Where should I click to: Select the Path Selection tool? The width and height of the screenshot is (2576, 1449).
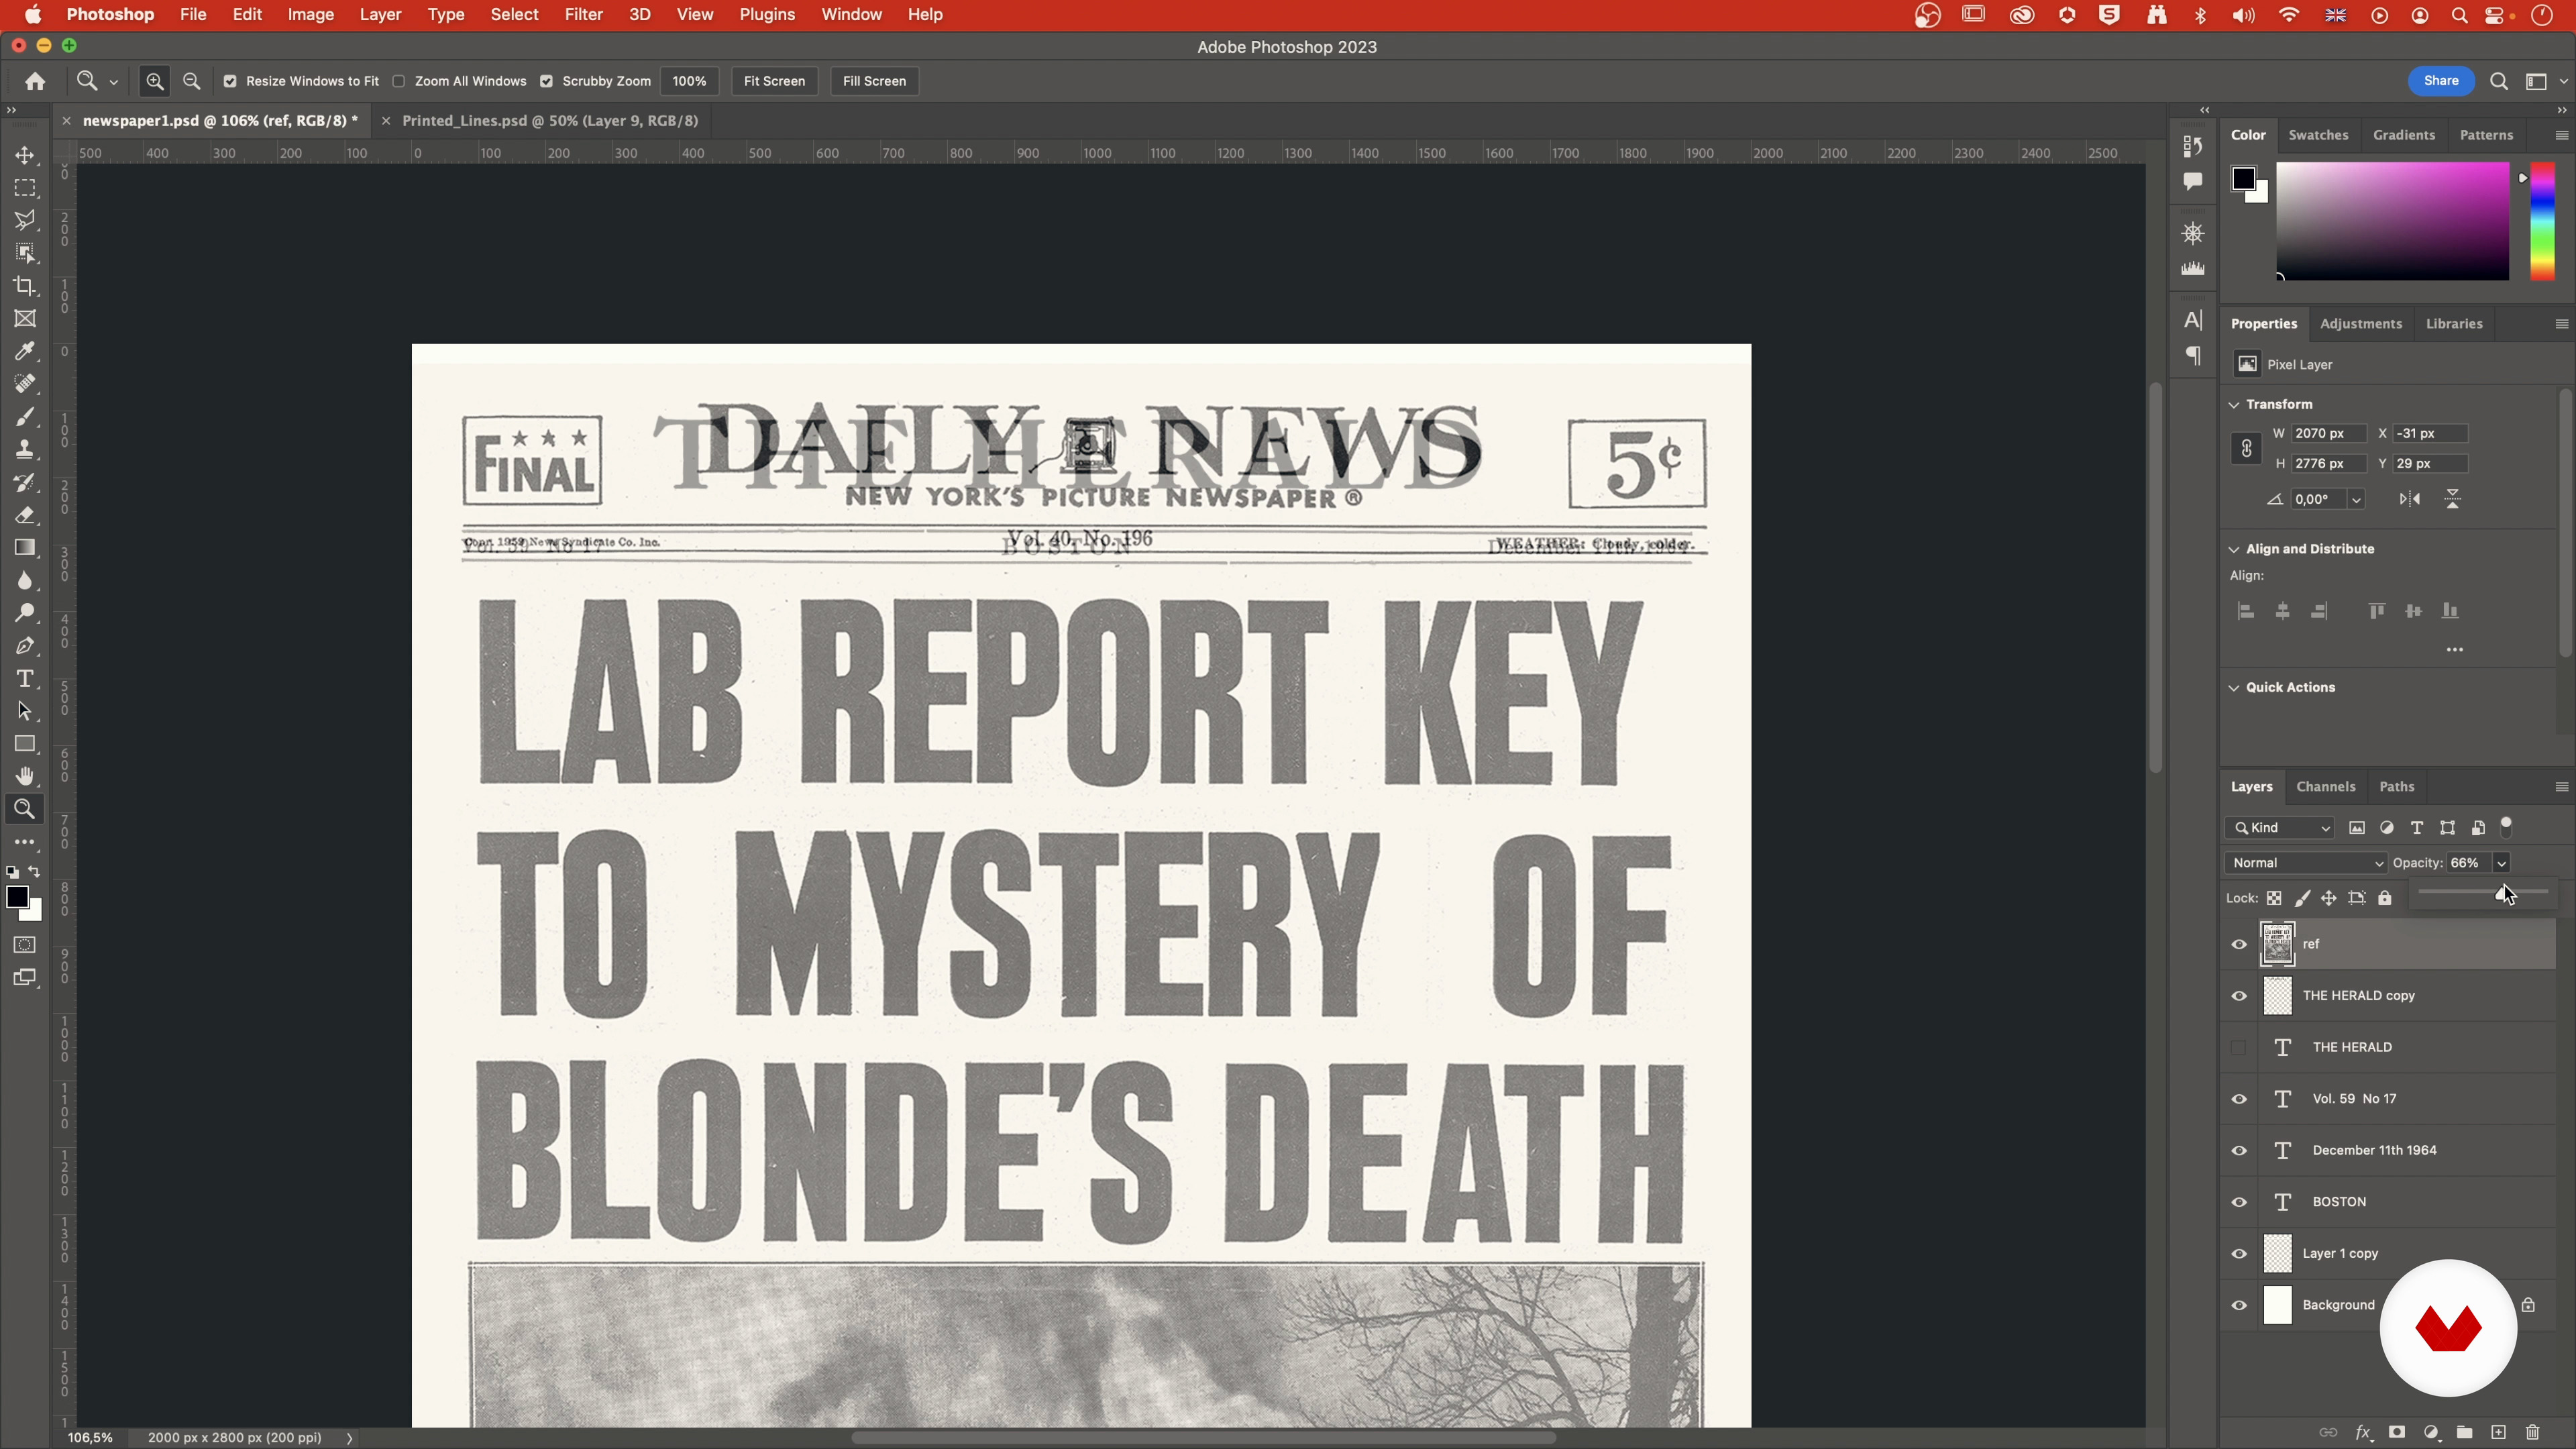point(25,712)
